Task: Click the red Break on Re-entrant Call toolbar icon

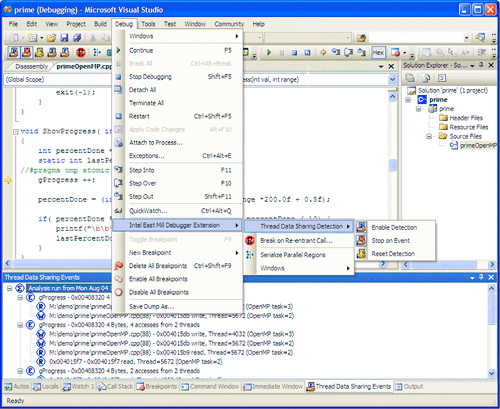Action: pos(81,52)
